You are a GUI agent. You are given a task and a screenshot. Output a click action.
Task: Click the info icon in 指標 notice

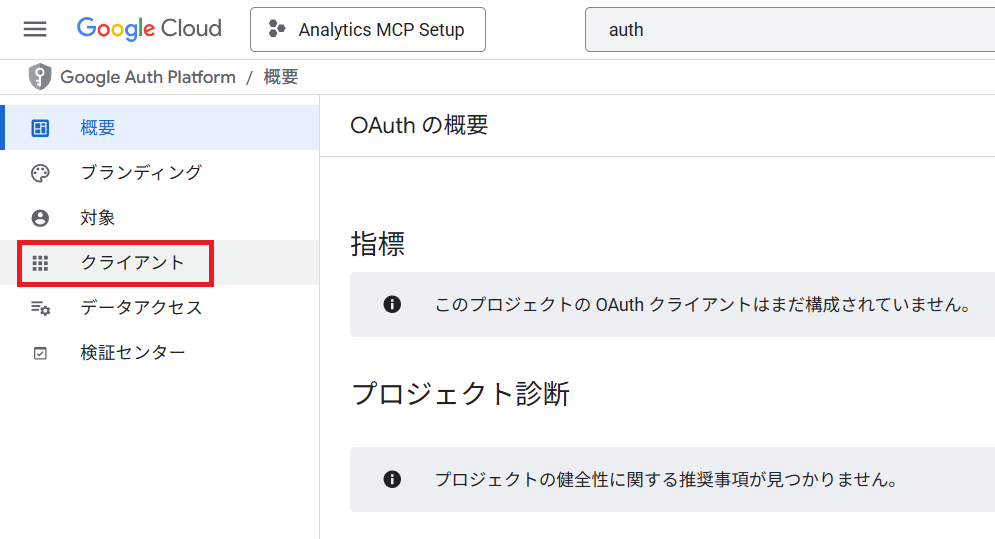click(x=392, y=305)
